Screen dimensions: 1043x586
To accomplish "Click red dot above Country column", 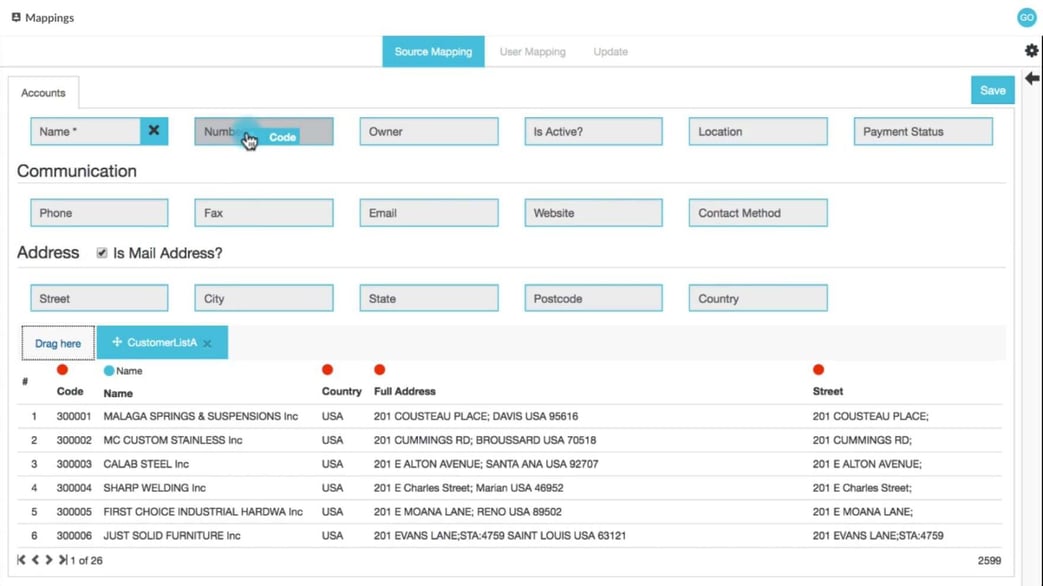I will pyautogui.click(x=327, y=370).
